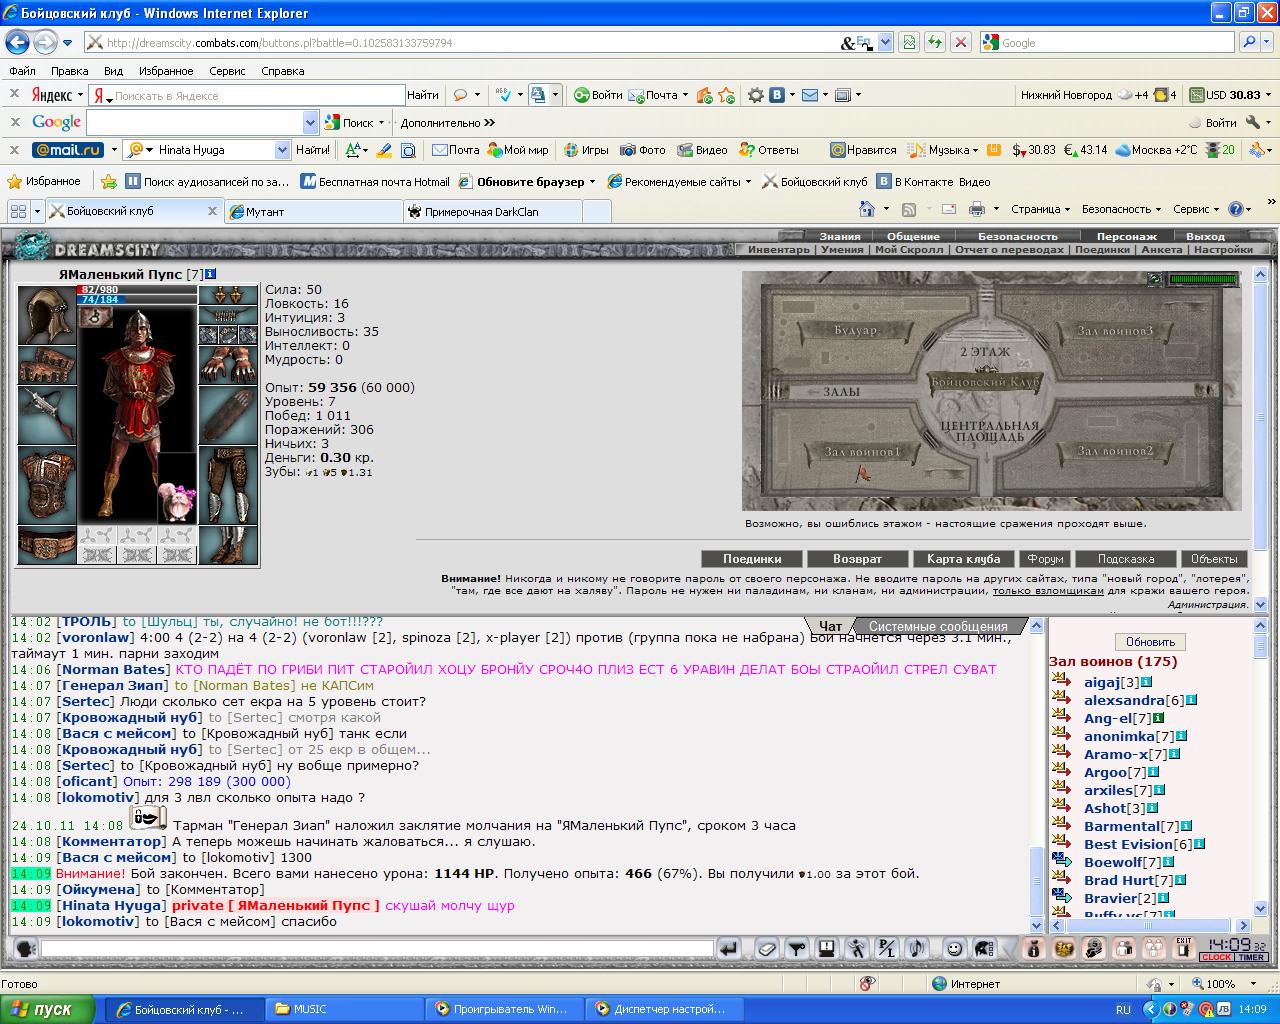
Task: Click Зал воинов3 on the club map
Action: [1115, 330]
